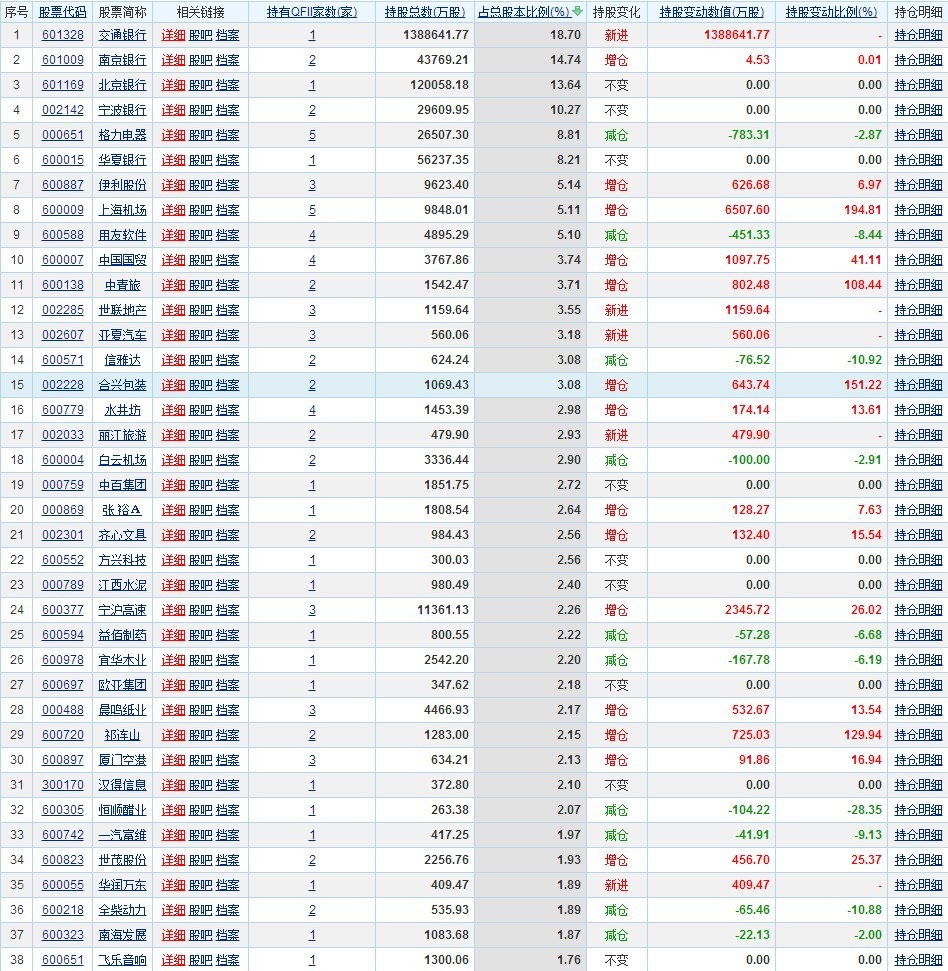
Task: Open 信雅达 stock name link
Action: [123, 360]
